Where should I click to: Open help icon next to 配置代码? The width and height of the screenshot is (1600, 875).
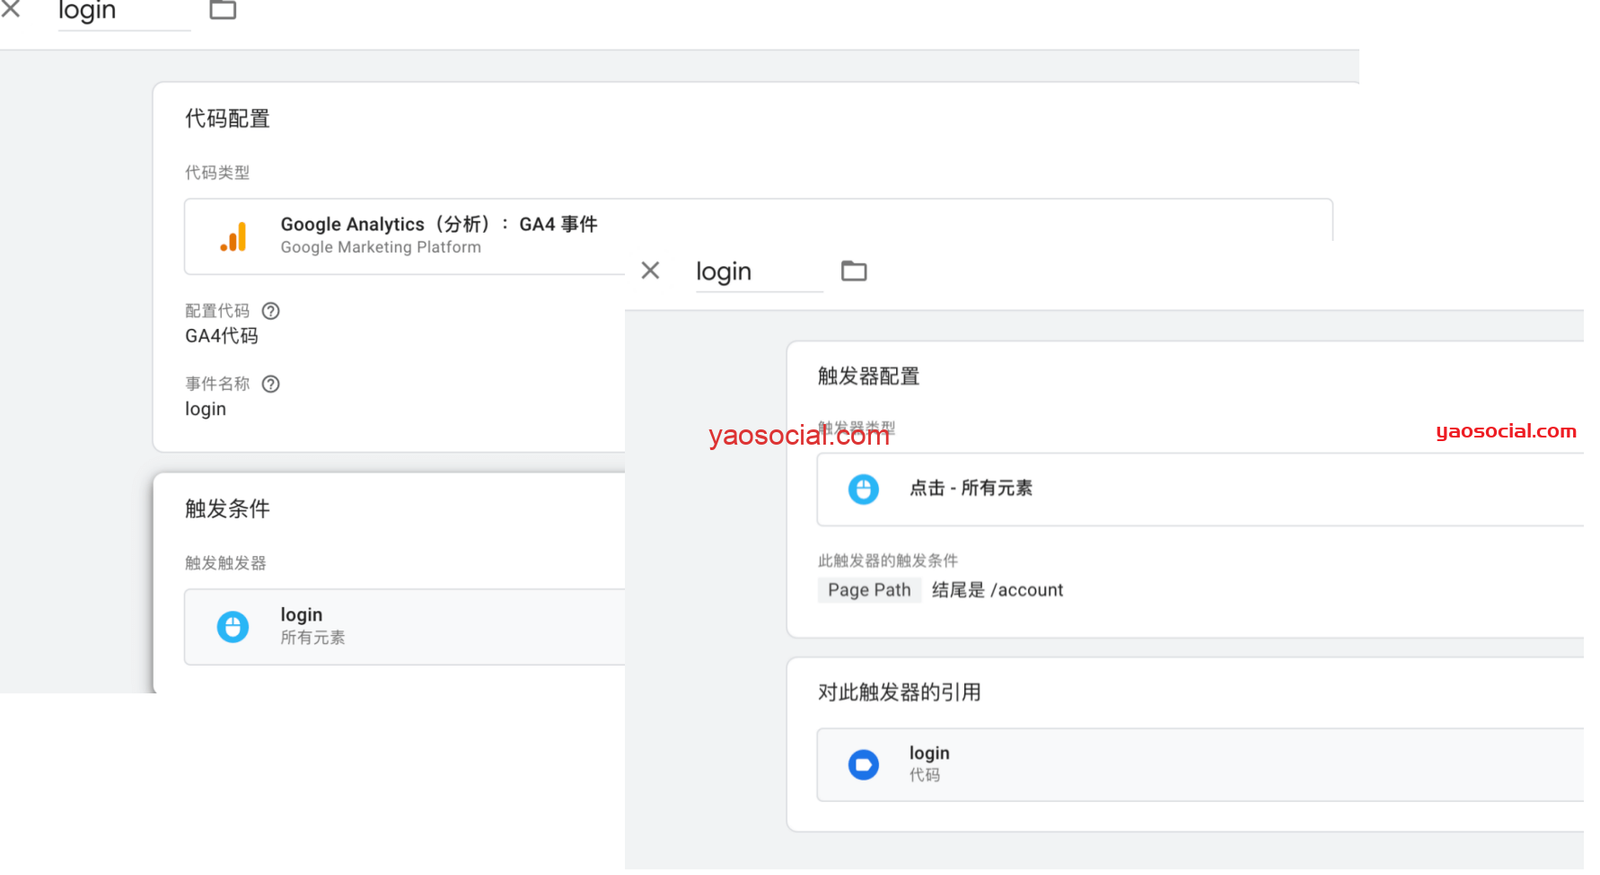pos(271,311)
